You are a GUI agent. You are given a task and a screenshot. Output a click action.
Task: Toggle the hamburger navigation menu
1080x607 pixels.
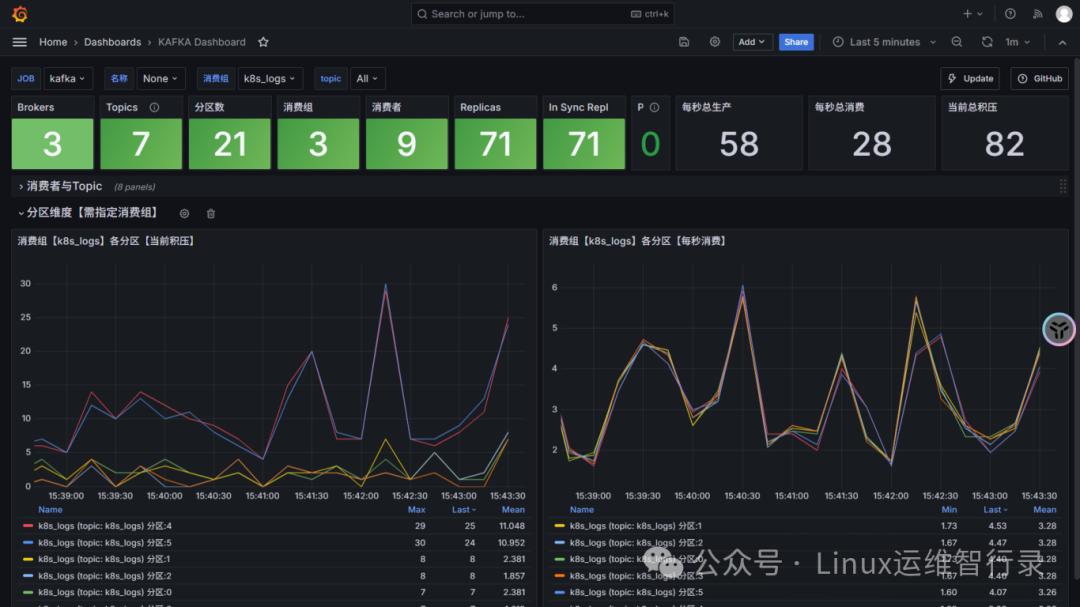pos(19,42)
